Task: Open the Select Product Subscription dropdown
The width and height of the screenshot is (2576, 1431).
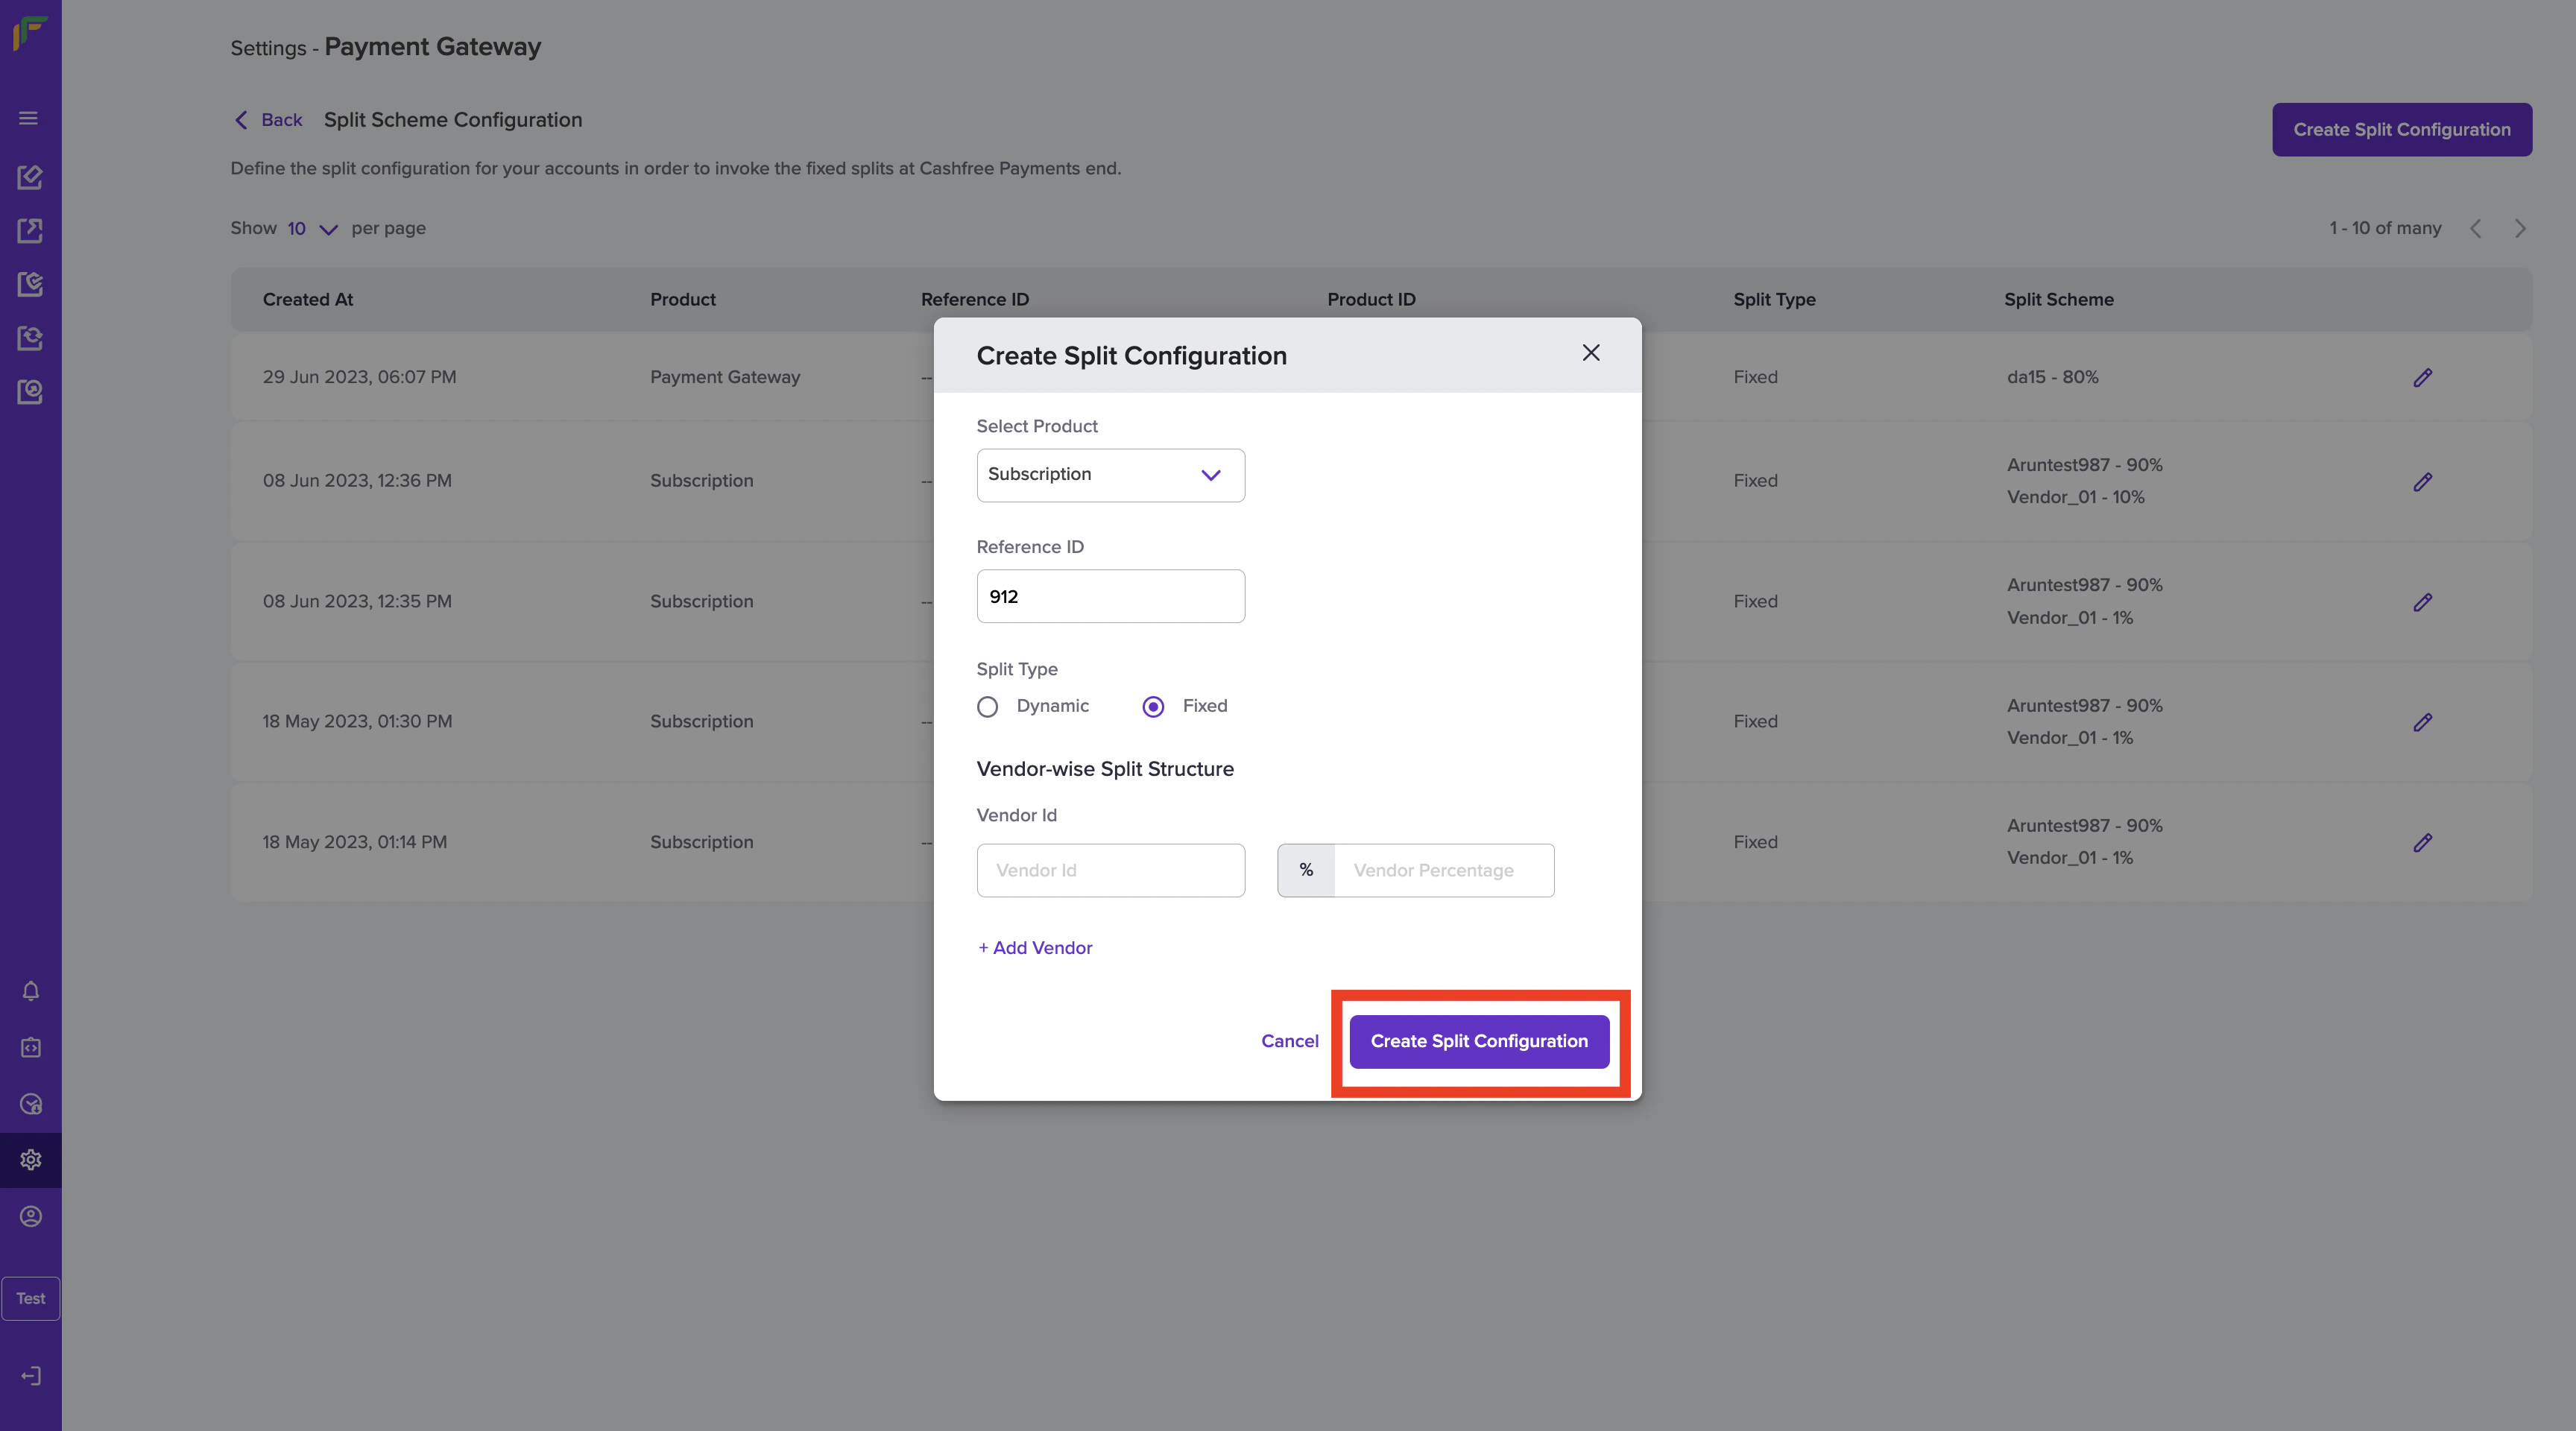Action: [1110, 475]
